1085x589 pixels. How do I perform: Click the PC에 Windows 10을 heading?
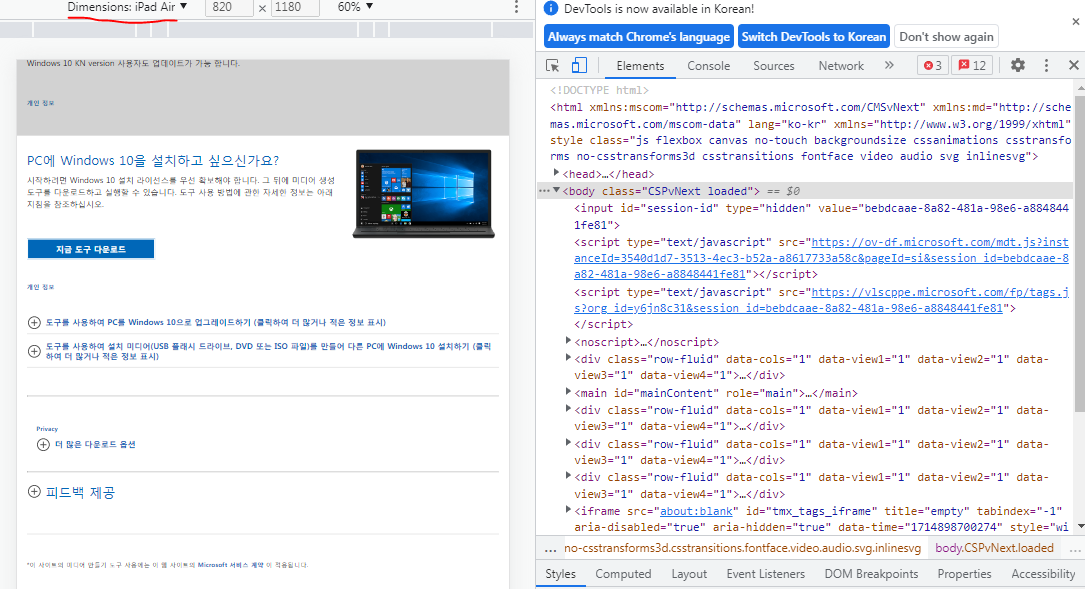click(153, 161)
